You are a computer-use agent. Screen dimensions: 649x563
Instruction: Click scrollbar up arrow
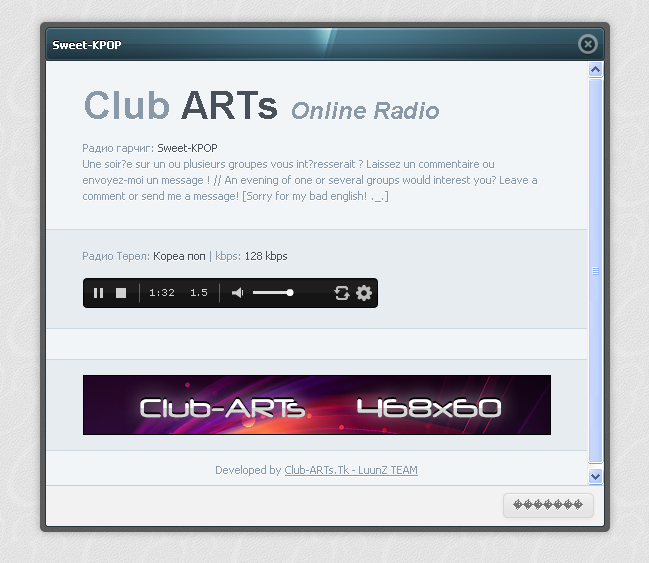[x=595, y=70]
